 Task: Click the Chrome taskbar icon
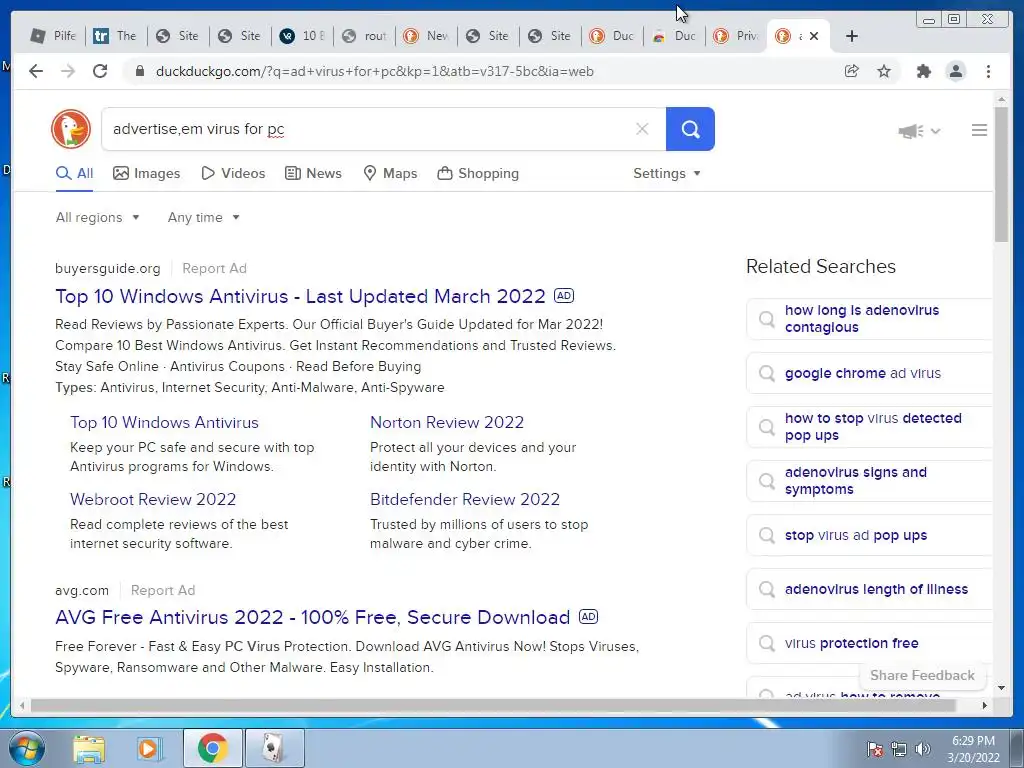click(x=212, y=748)
